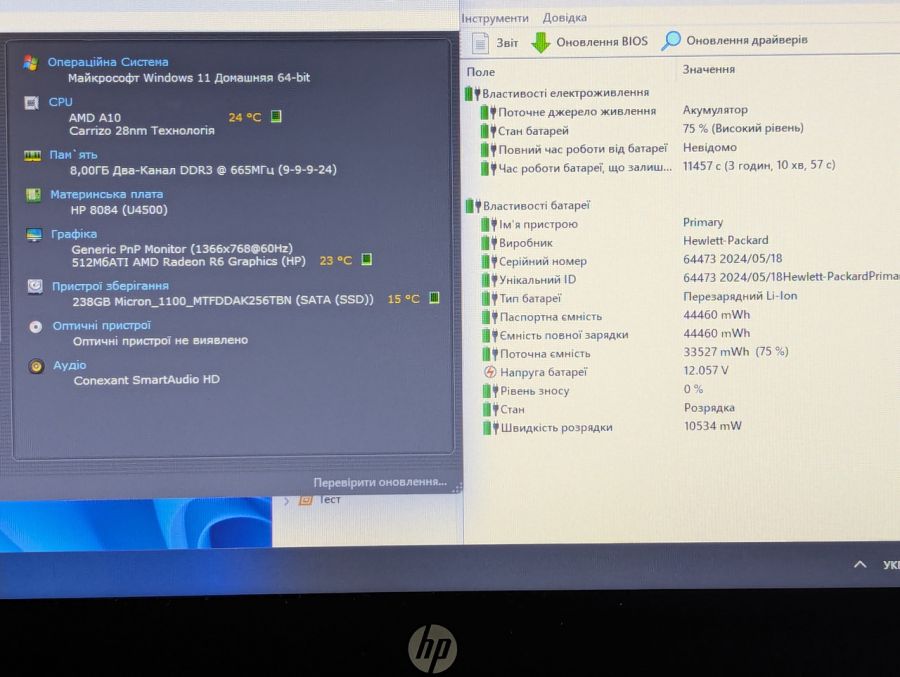Screen dimensions: 900x677
Task: Click the 75 % (Високий рівень) value
Action: point(743,128)
